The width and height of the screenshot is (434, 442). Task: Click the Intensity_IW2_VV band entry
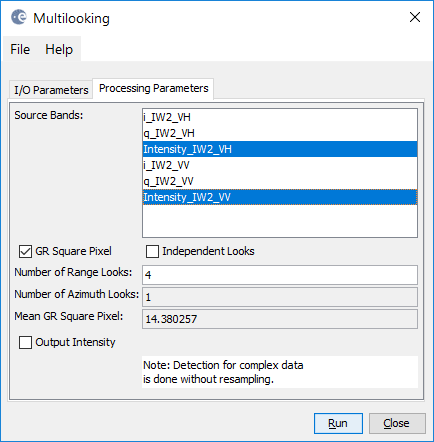(280, 197)
